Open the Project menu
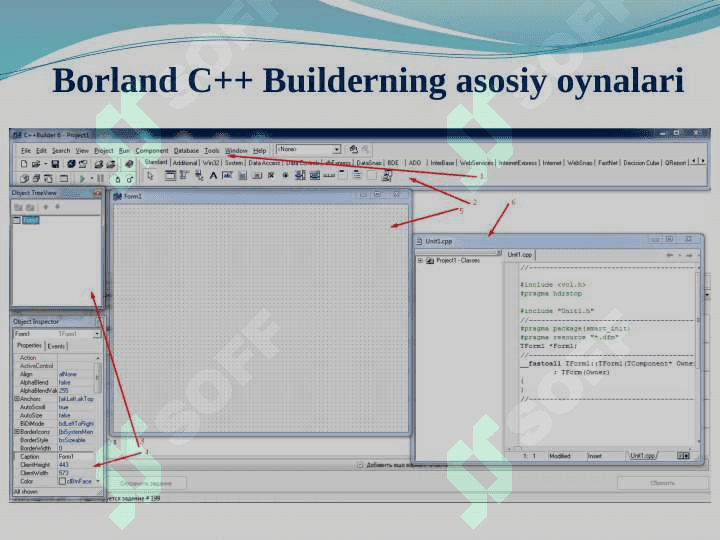The height and width of the screenshot is (540, 720). [x=103, y=150]
